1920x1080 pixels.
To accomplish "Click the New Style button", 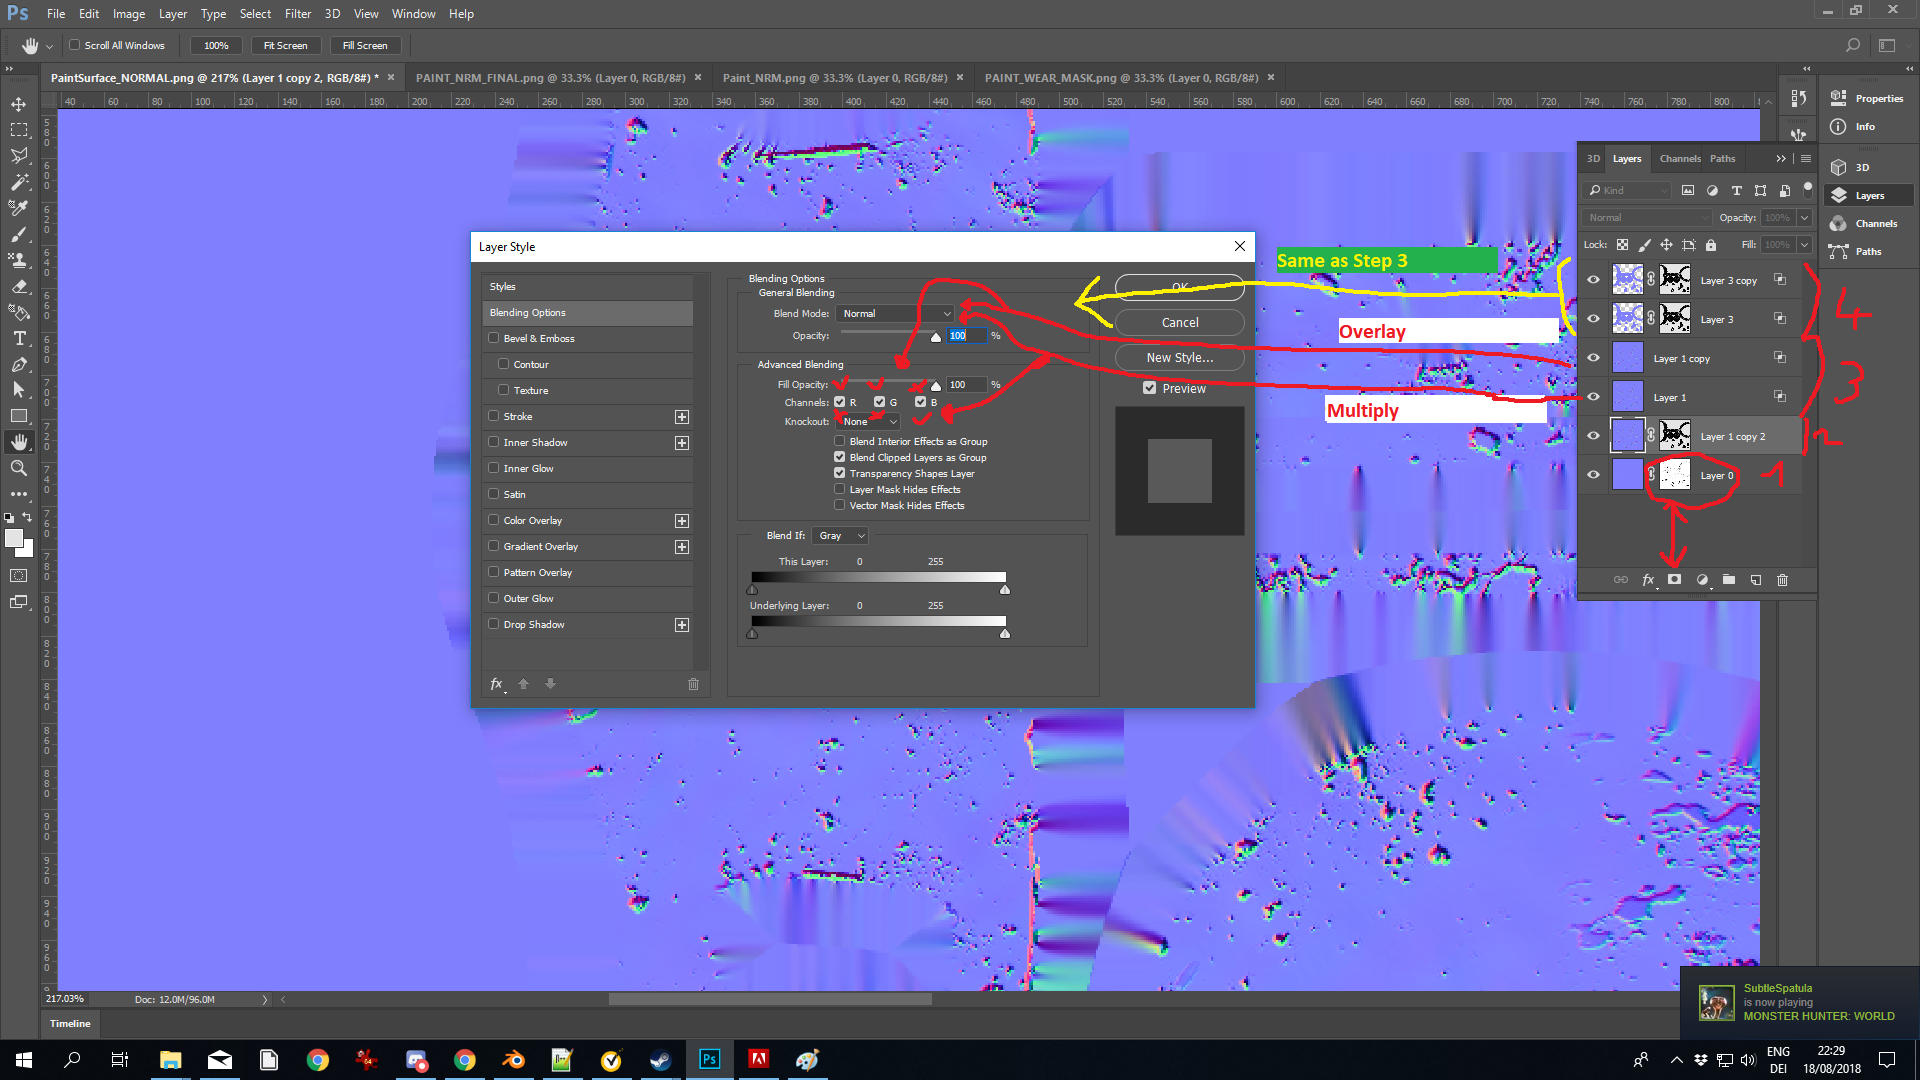I will click(1180, 358).
